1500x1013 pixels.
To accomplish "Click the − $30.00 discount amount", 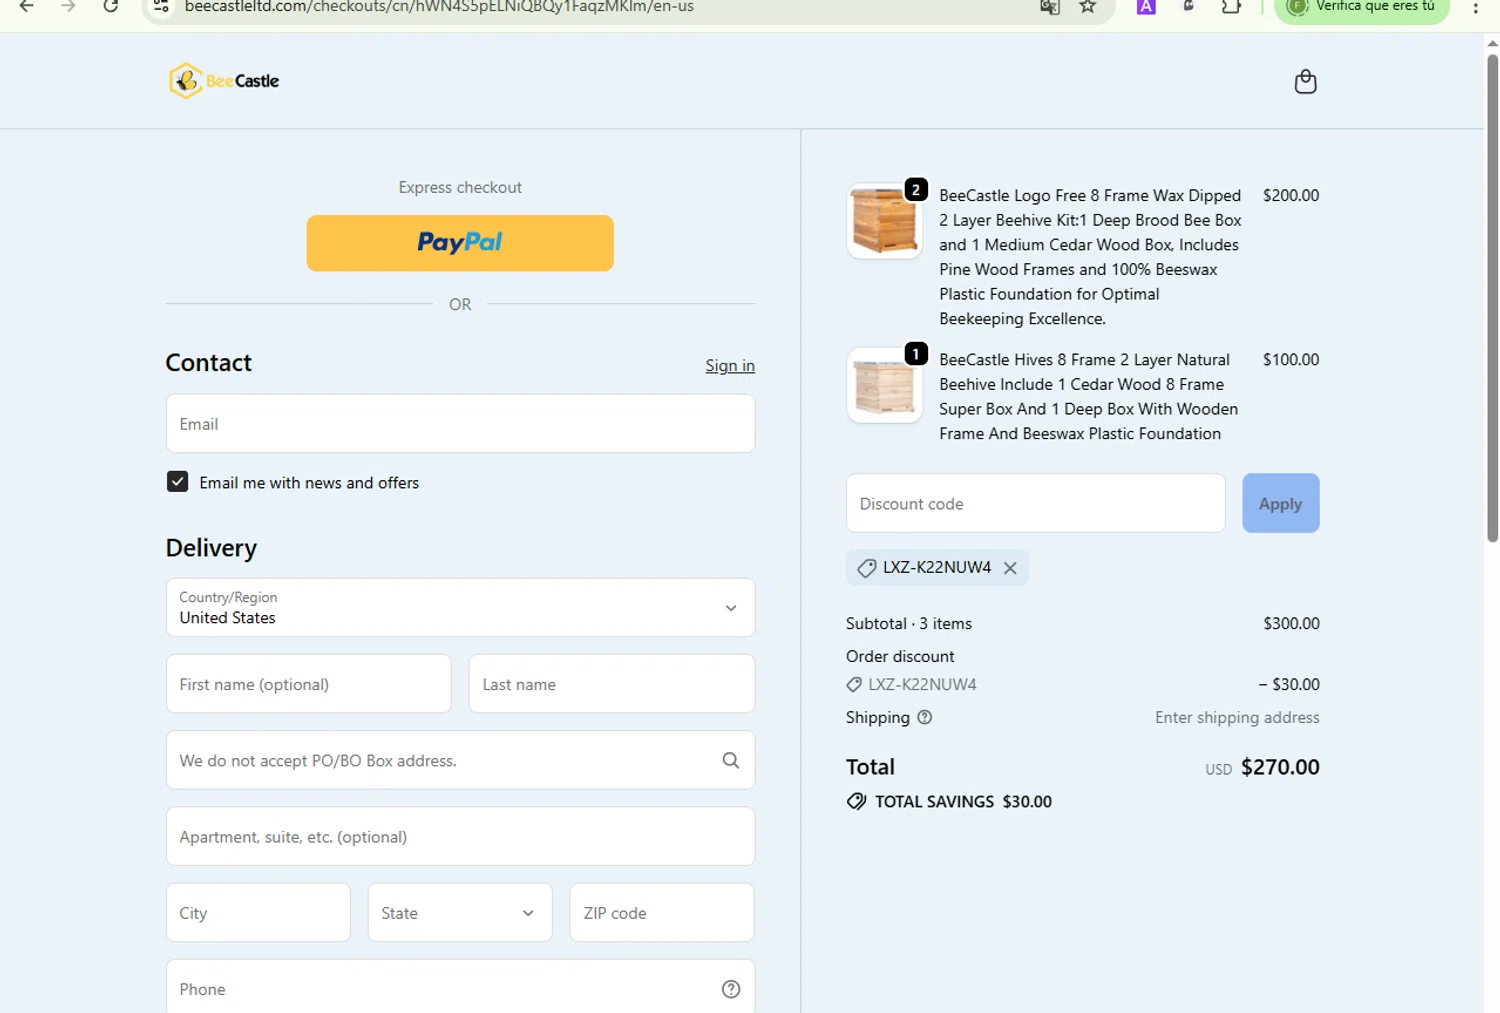I will [x=1289, y=684].
